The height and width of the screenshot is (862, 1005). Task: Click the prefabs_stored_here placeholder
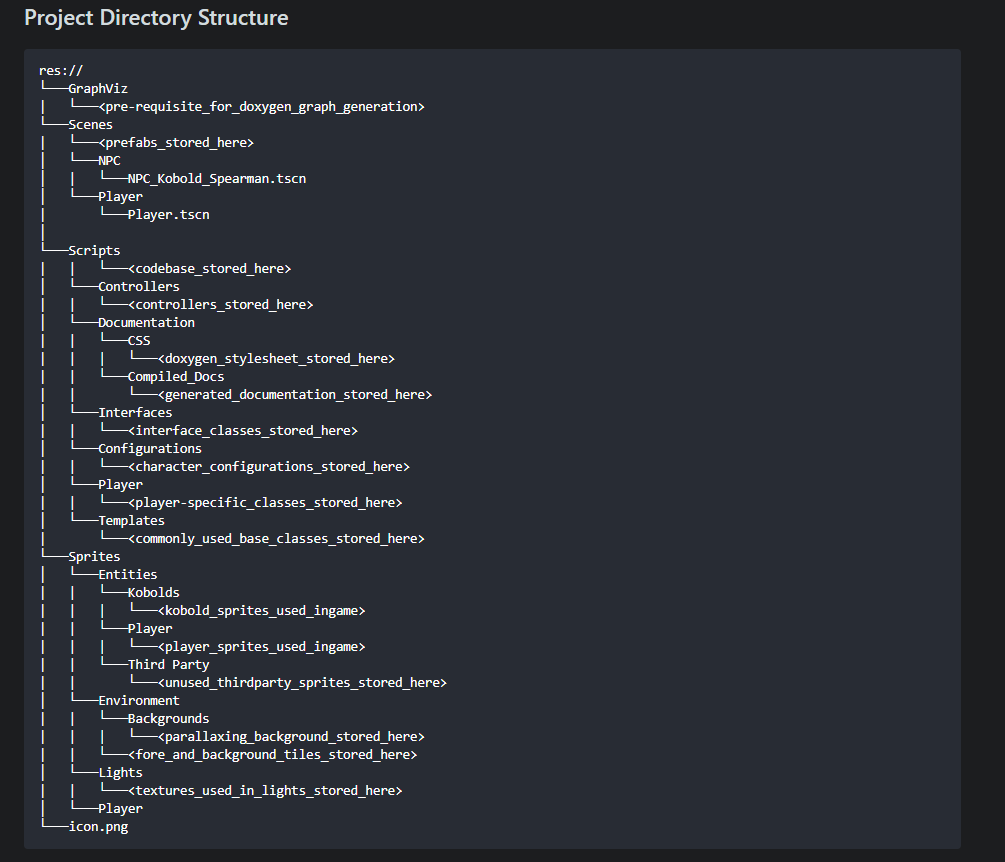(176, 142)
